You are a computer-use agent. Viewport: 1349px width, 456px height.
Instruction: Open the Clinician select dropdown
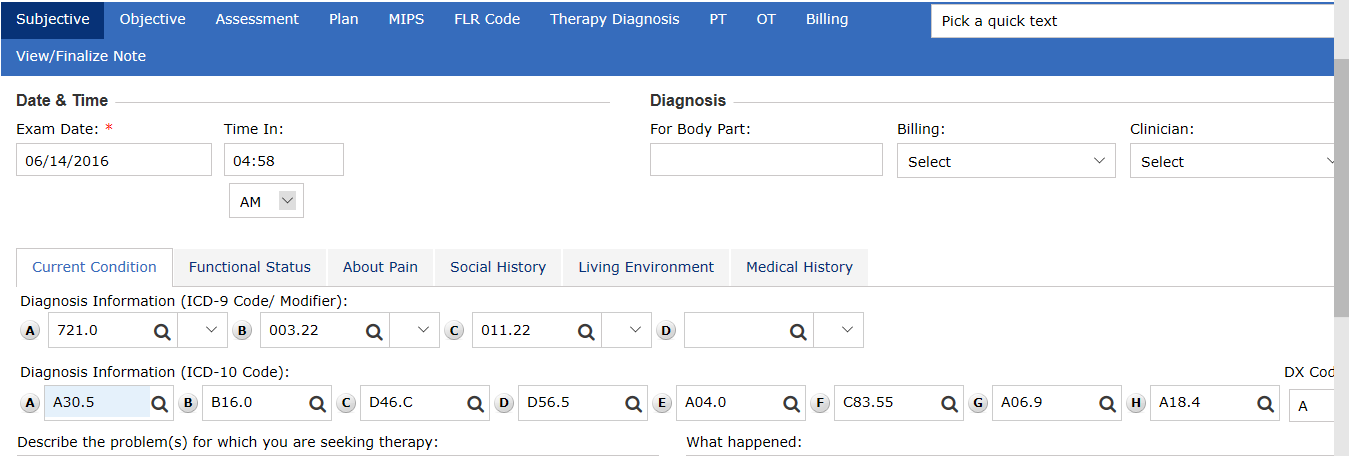click(x=1236, y=161)
